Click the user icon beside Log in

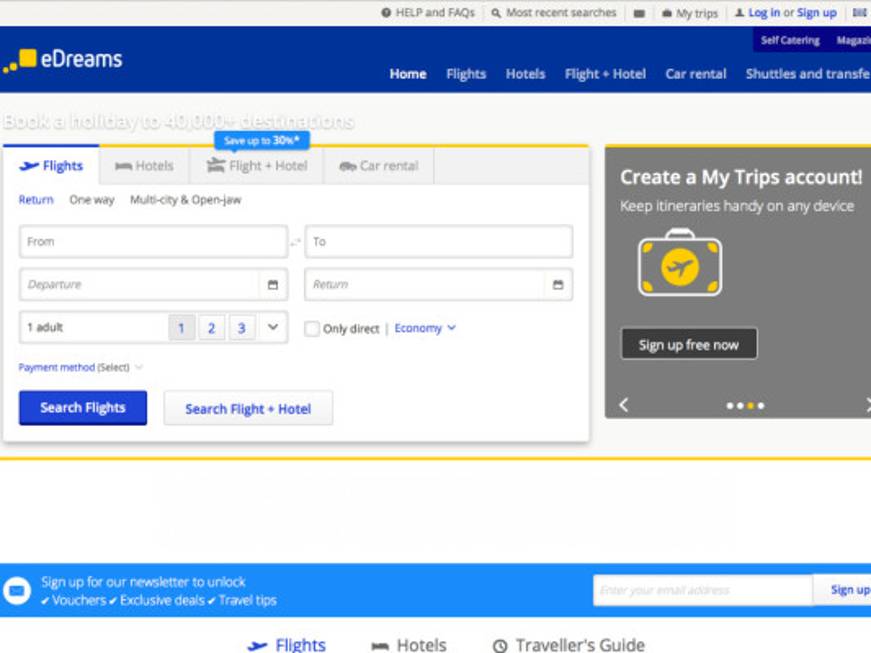[739, 12]
